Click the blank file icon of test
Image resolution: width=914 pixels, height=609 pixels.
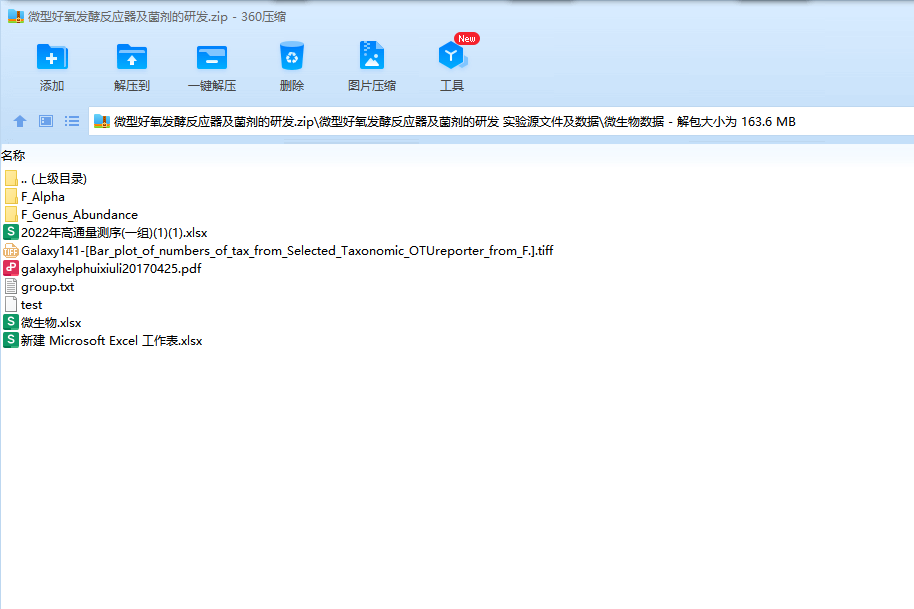(x=10, y=304)
